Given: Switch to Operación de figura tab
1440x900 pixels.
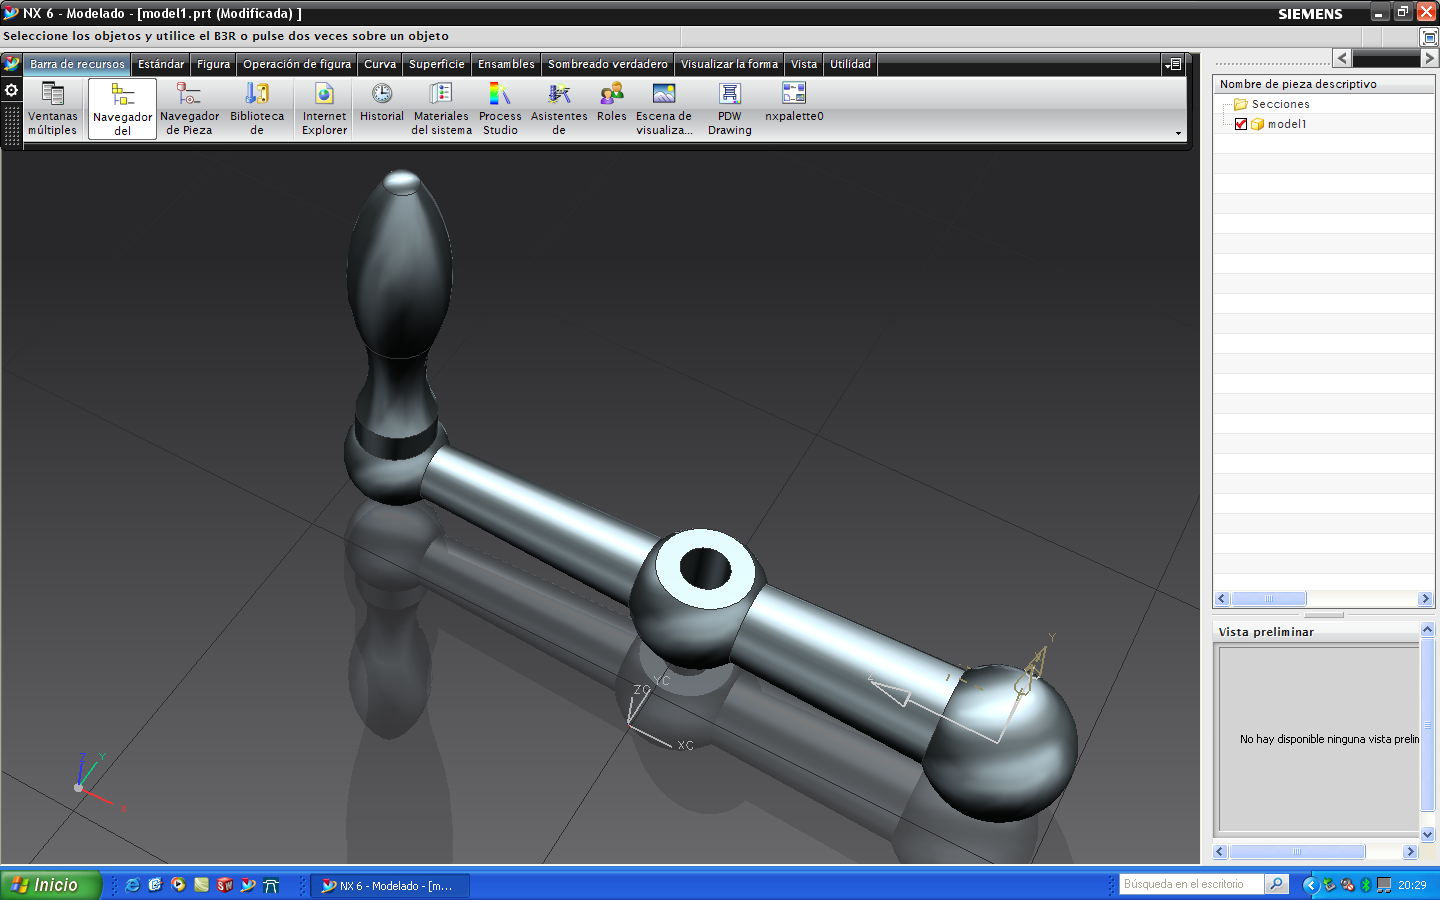Looking at the screenshot, I should coord(297,64).
